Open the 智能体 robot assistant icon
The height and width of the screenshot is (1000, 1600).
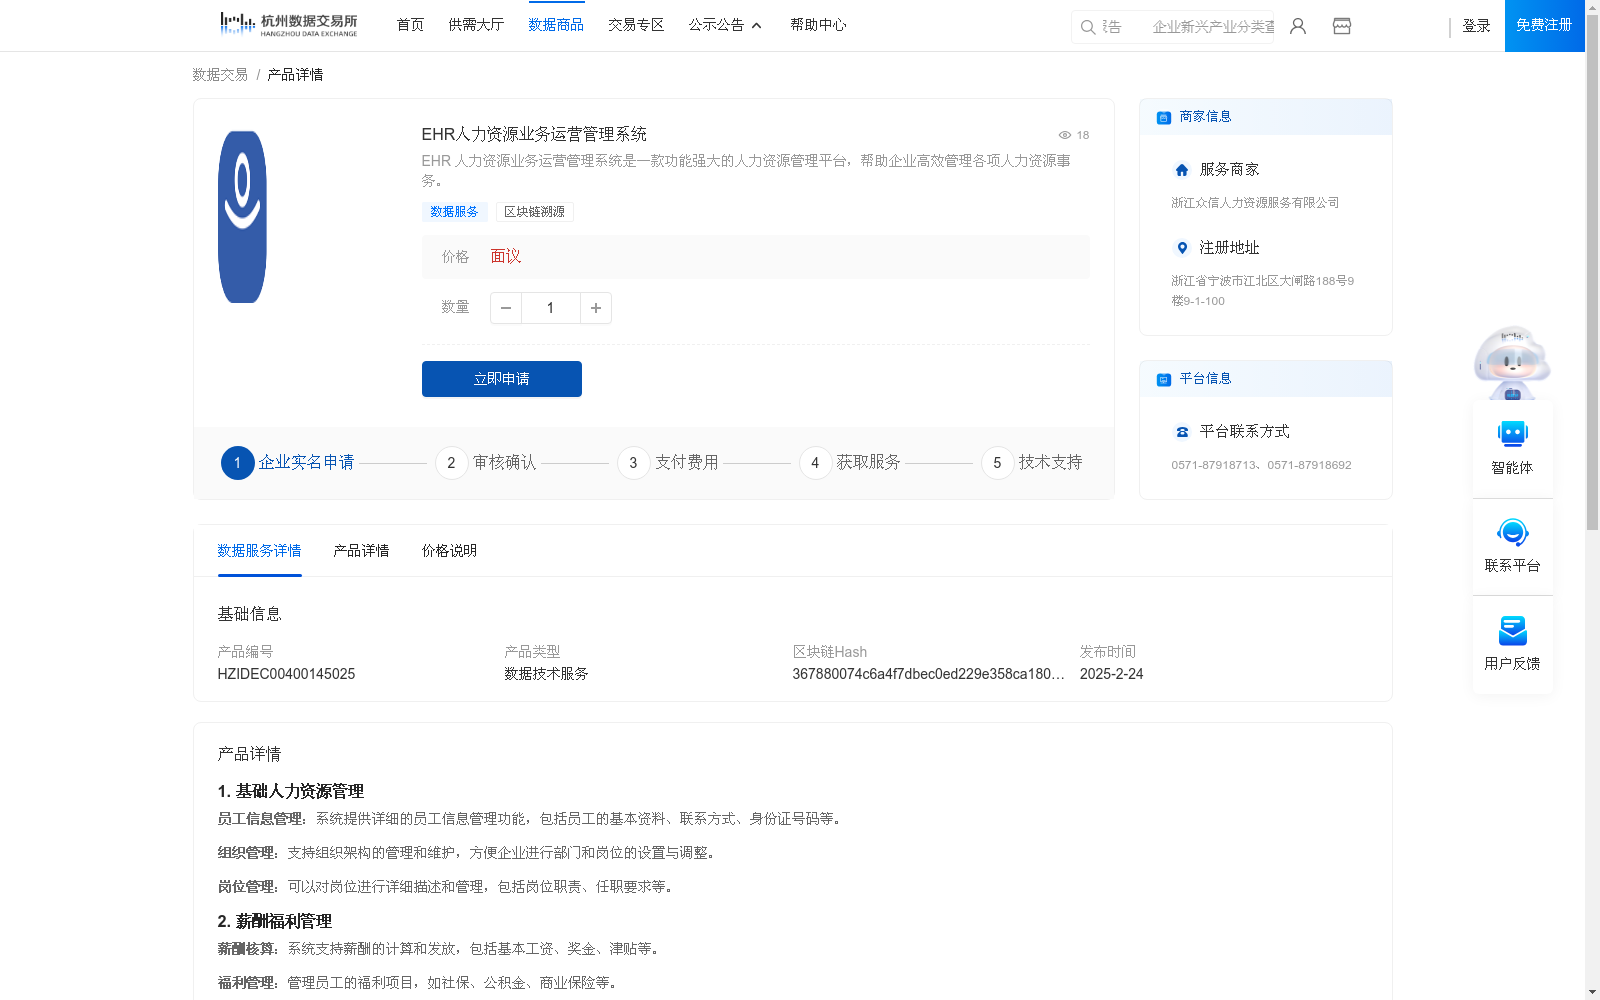pos(1512,434)
